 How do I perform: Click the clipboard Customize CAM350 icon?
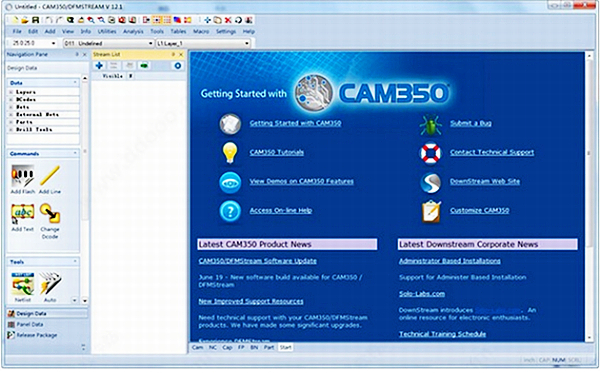tap(431, 211)
